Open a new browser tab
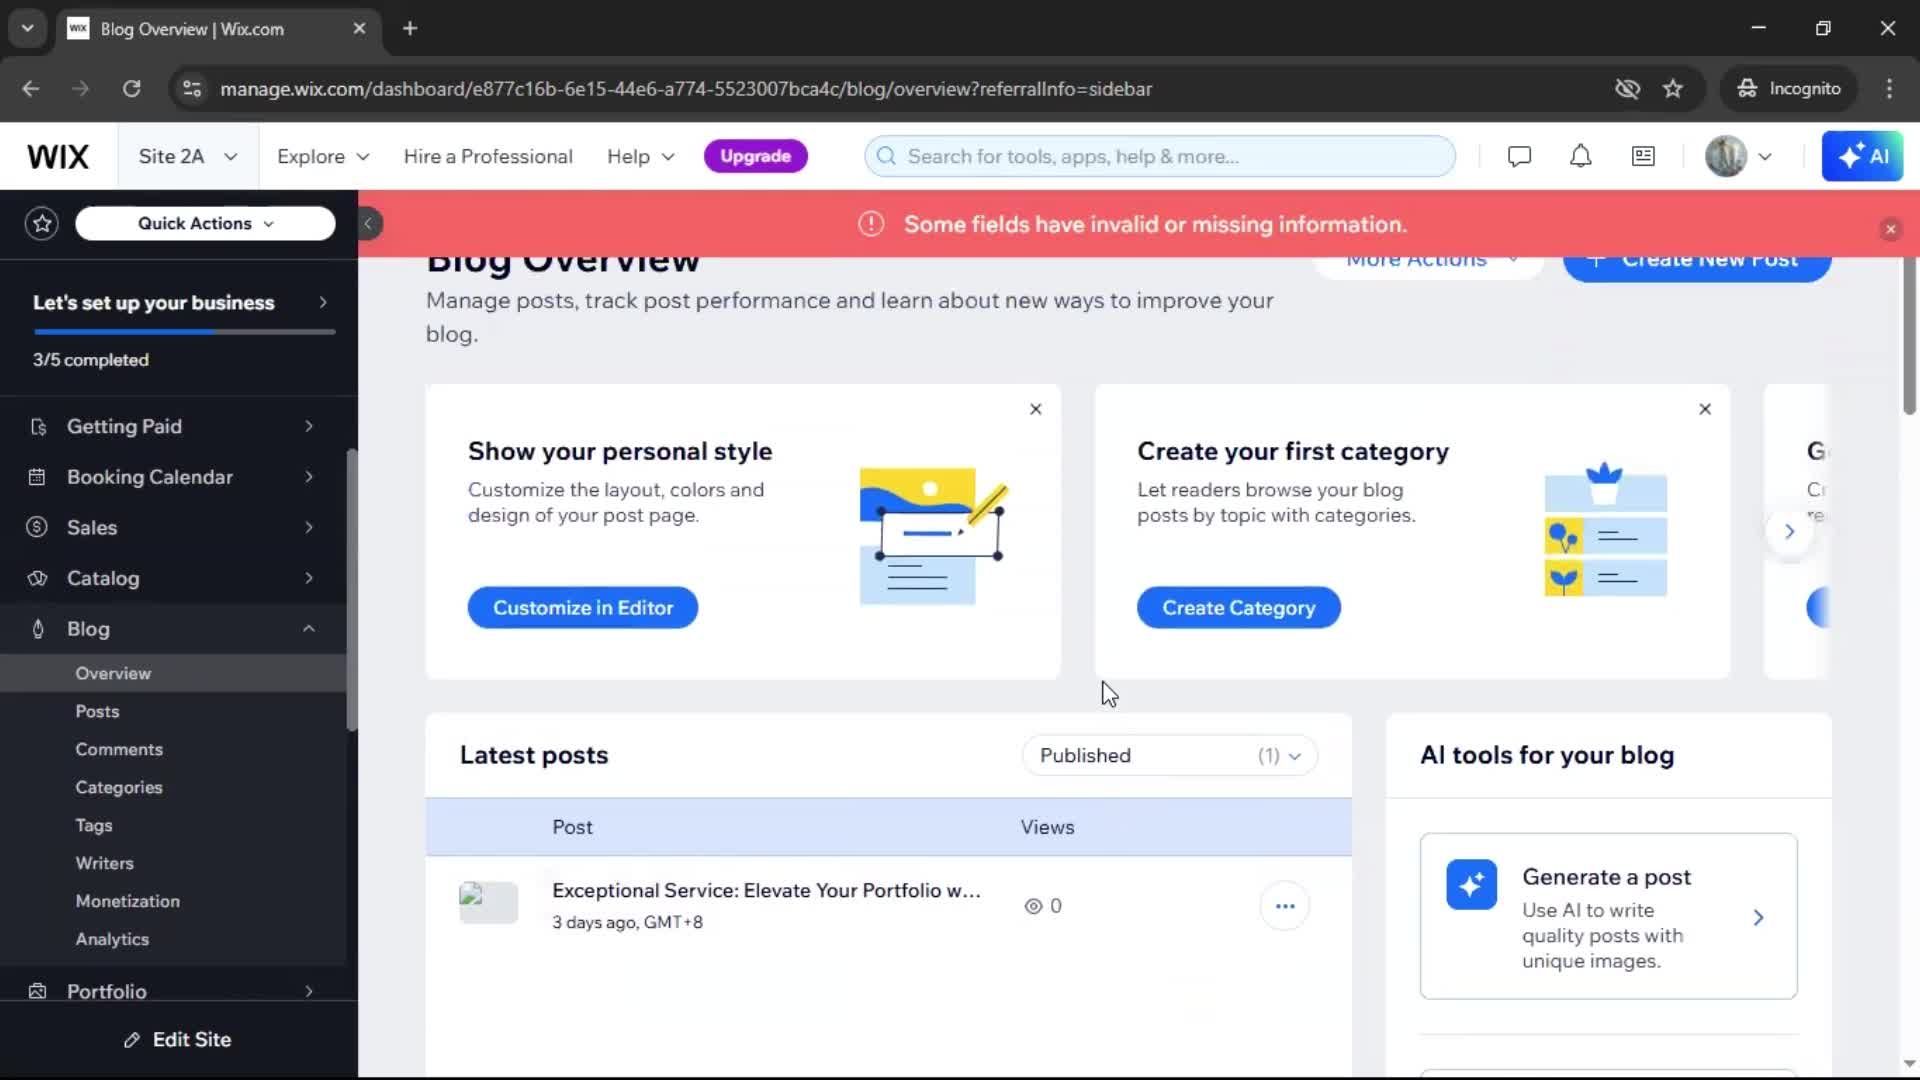 [x=410, y=28]
